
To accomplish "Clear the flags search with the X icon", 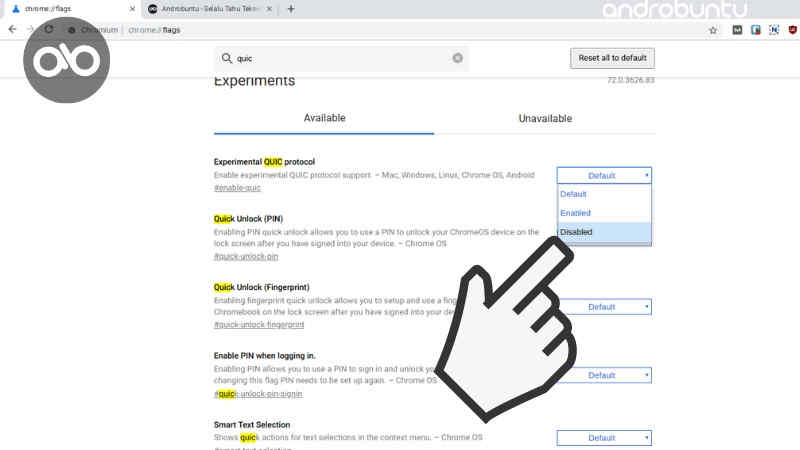I will click(x=458, y=58).
